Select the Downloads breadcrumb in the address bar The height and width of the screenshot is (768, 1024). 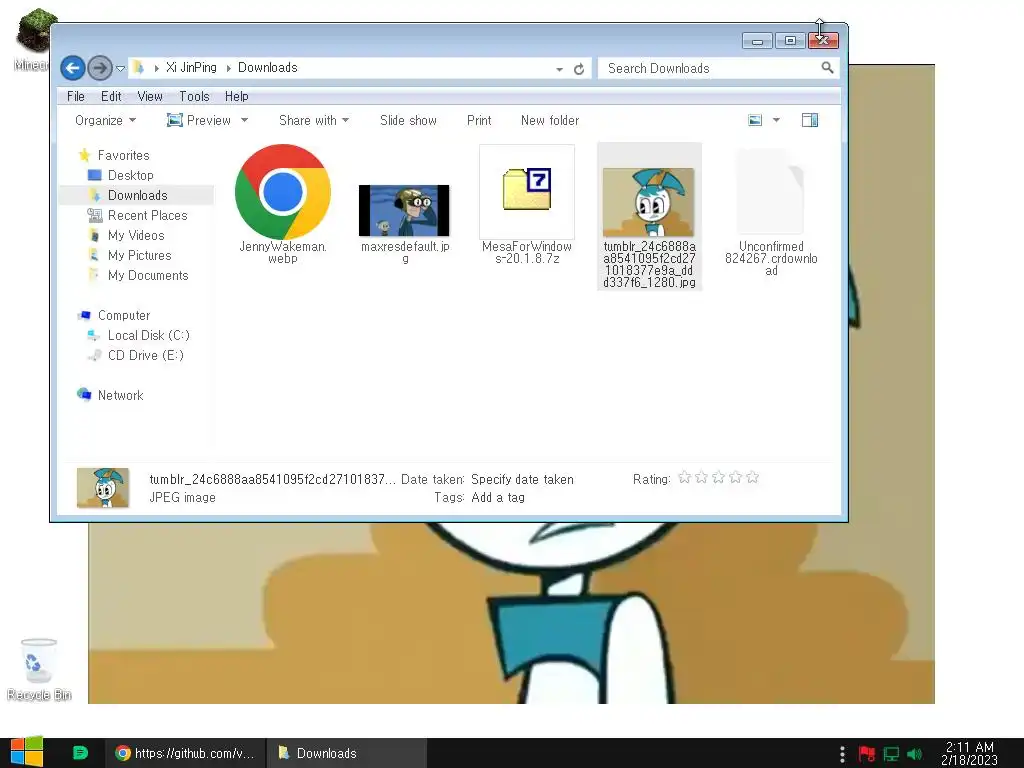(x=267, y=67)
